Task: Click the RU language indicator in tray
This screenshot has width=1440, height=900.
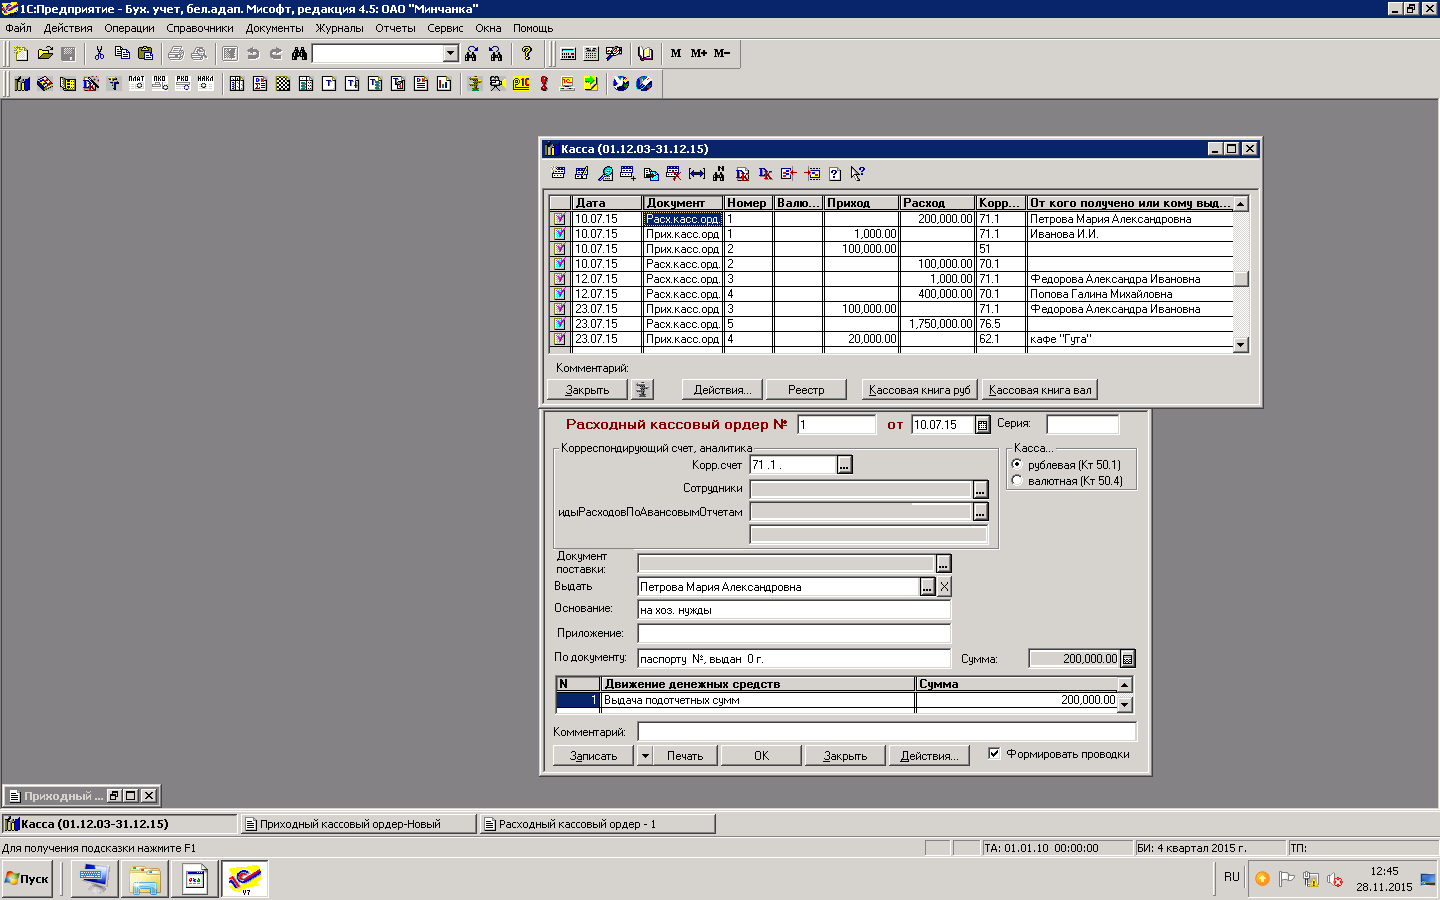Action: pyautogui.click(x=1231, y=877)
